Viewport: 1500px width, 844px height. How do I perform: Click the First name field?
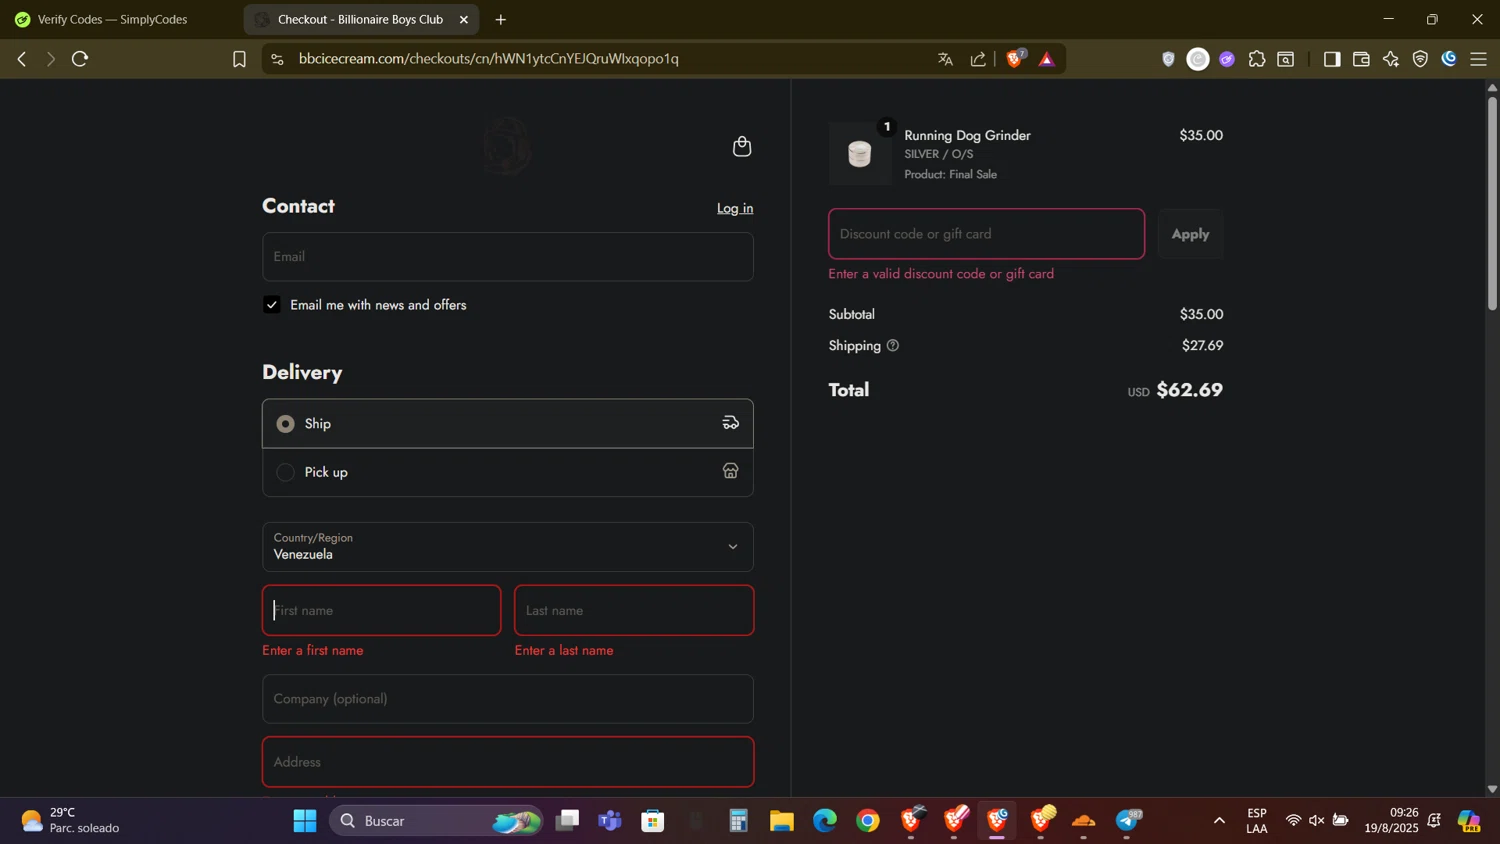[x=382, y=610]
